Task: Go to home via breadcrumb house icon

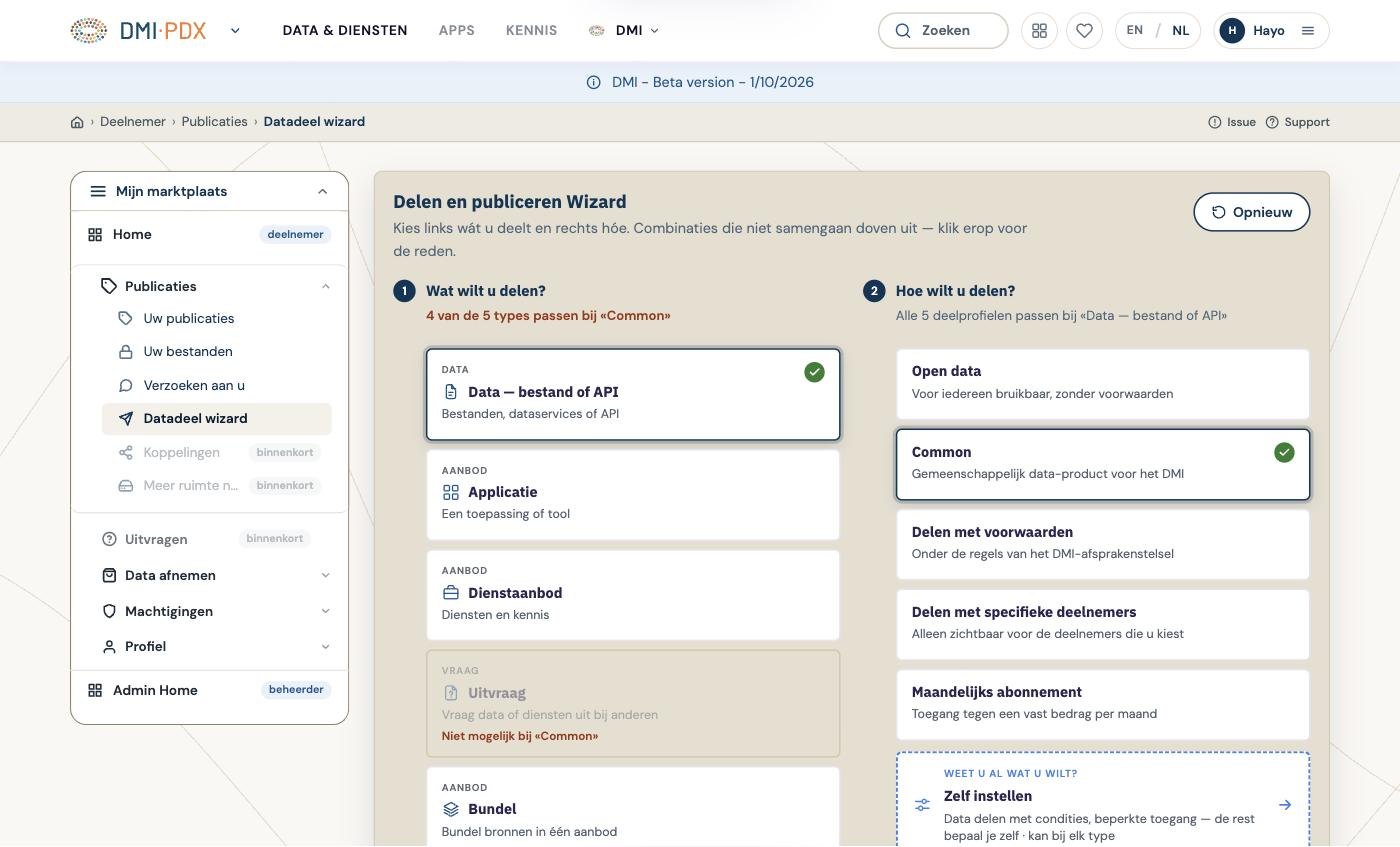Action: [77, 122]
